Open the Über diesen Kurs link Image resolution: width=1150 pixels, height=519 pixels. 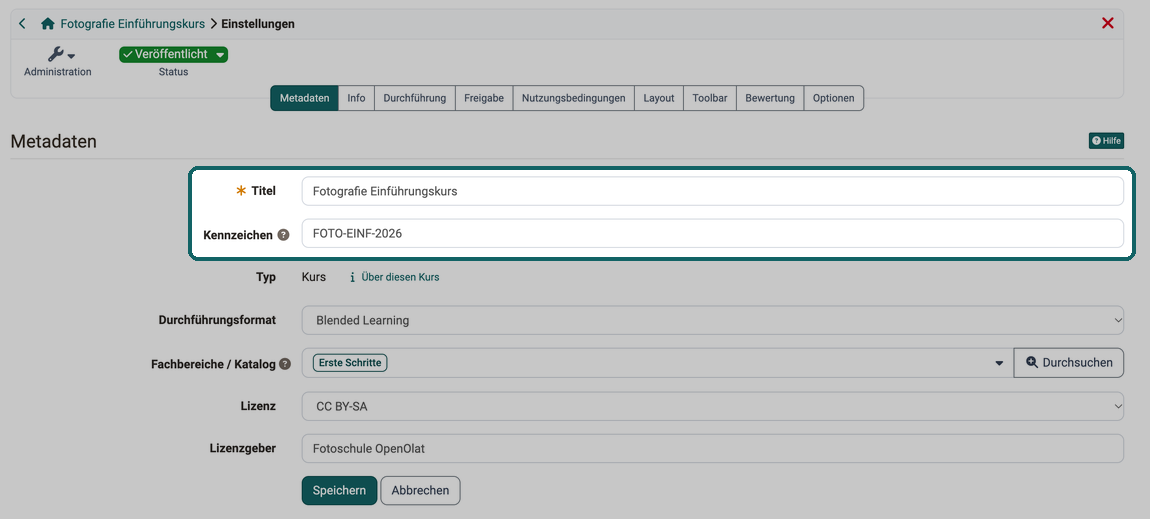[400, 277]
